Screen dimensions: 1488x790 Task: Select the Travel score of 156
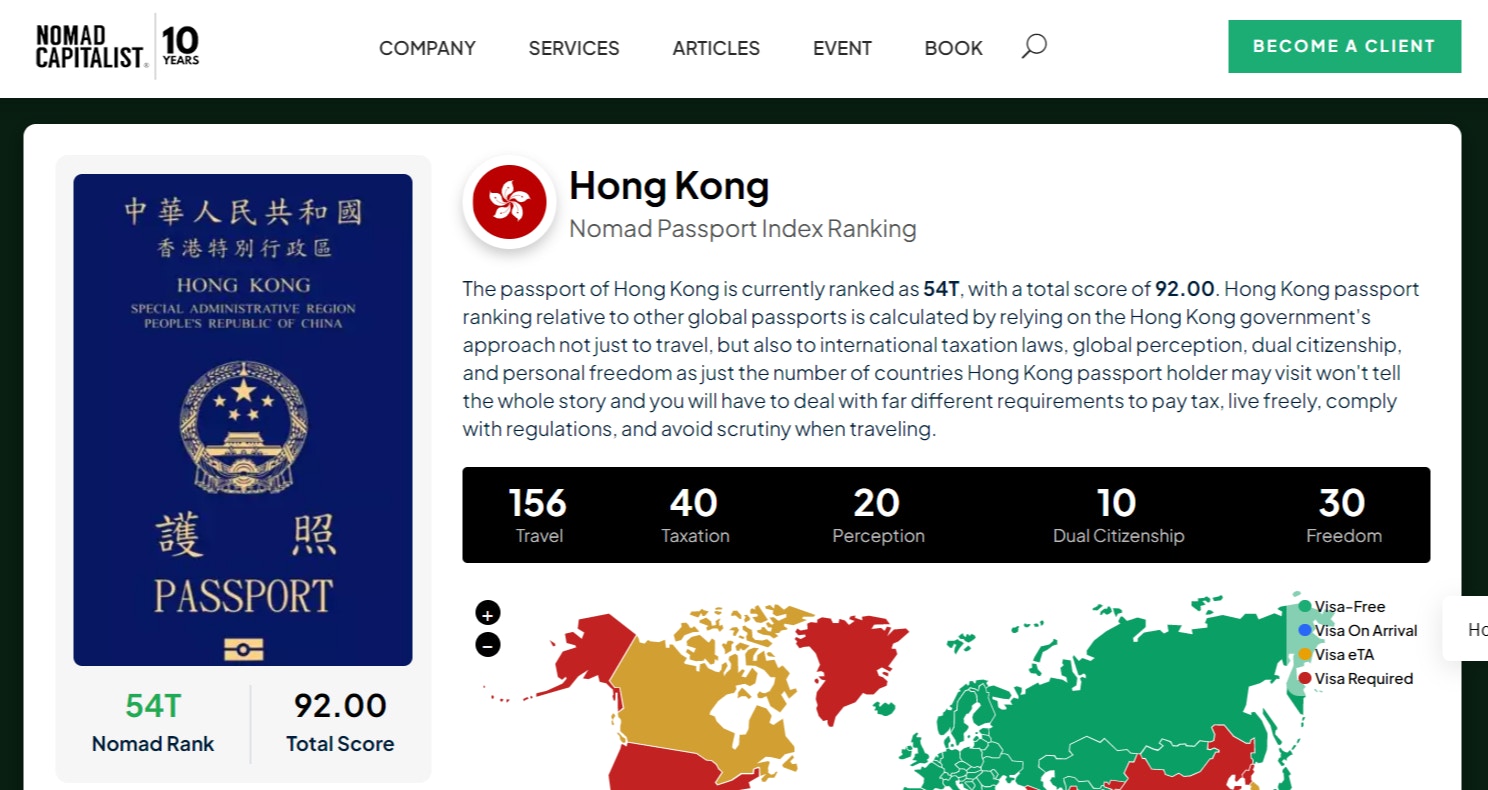tap(538, 514)
